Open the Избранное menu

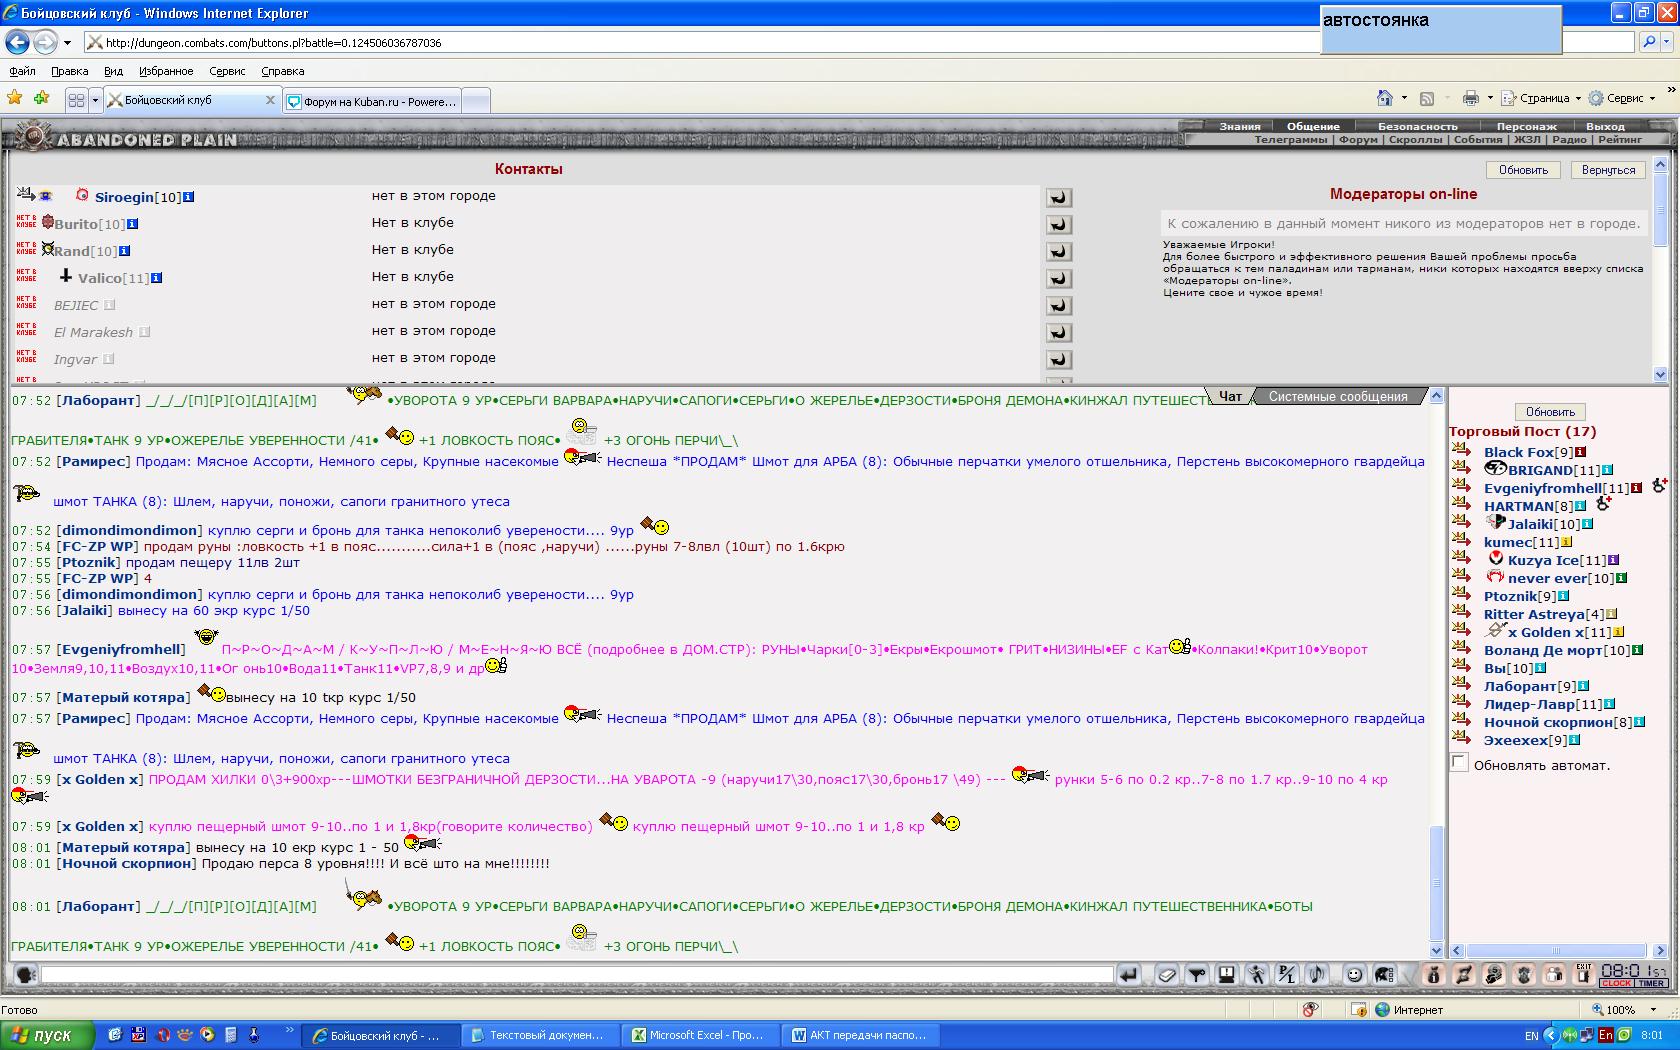point(166,71)
